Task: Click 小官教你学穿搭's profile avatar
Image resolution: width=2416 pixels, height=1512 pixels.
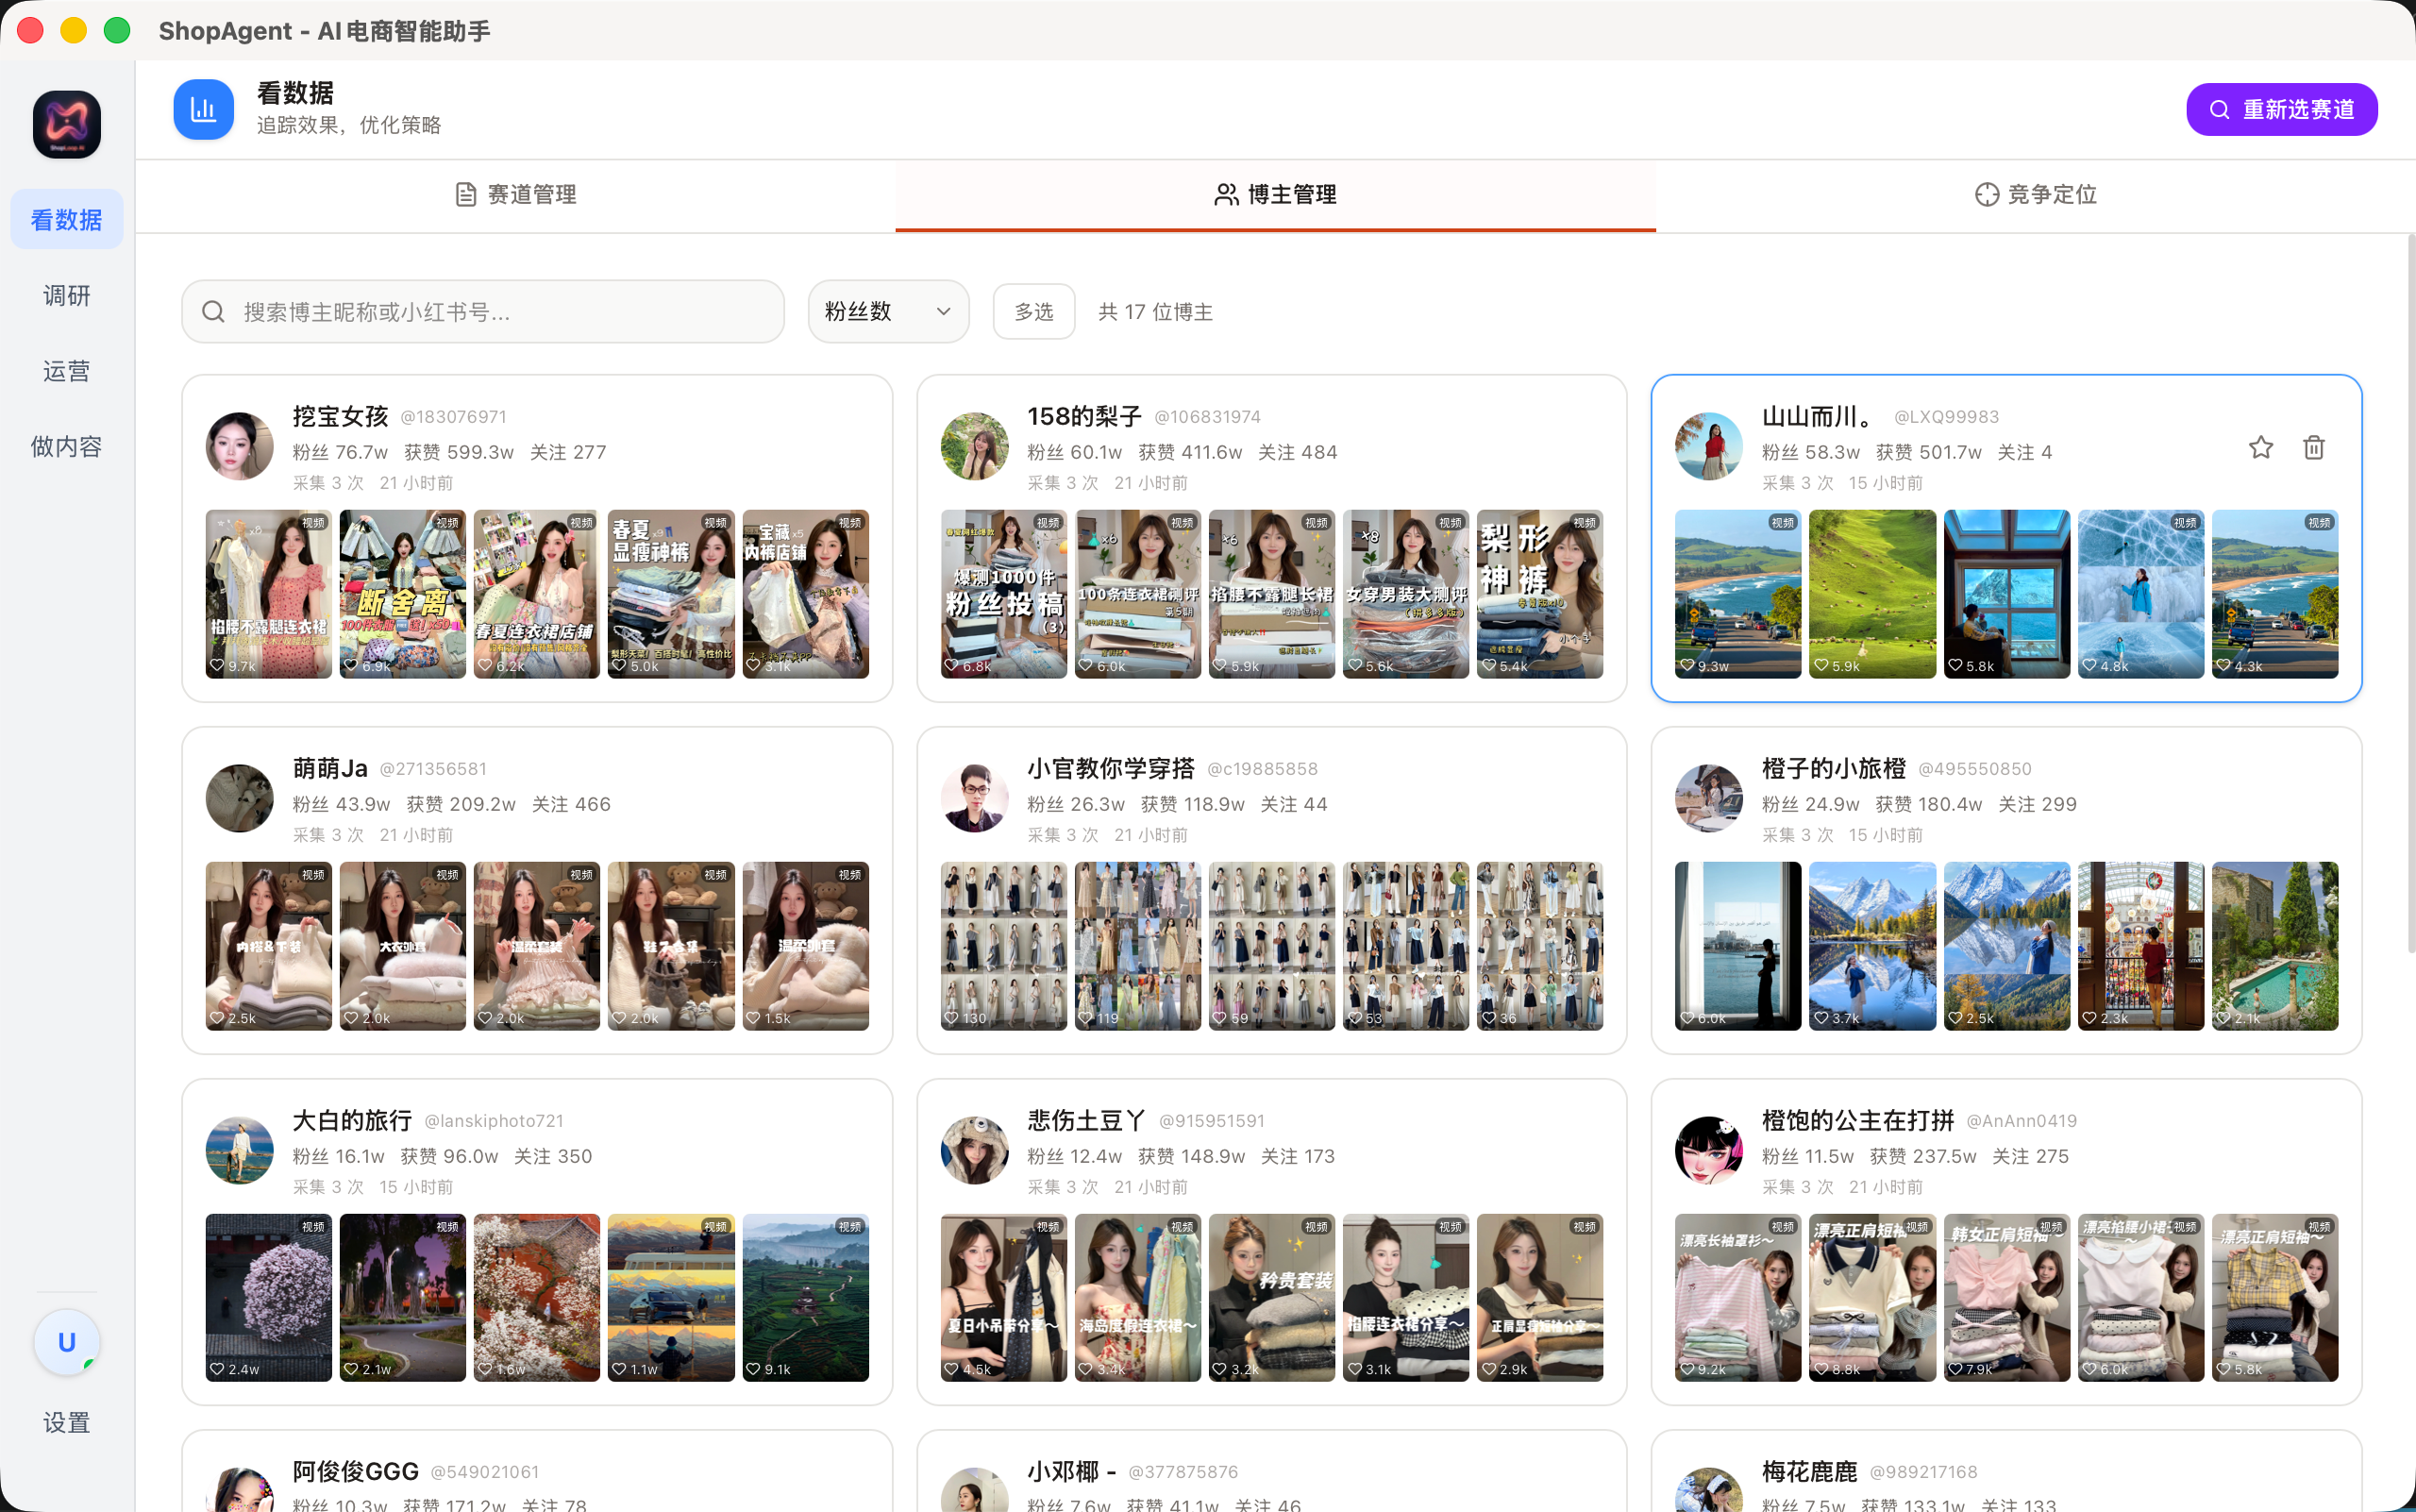Action: (974, 798)
